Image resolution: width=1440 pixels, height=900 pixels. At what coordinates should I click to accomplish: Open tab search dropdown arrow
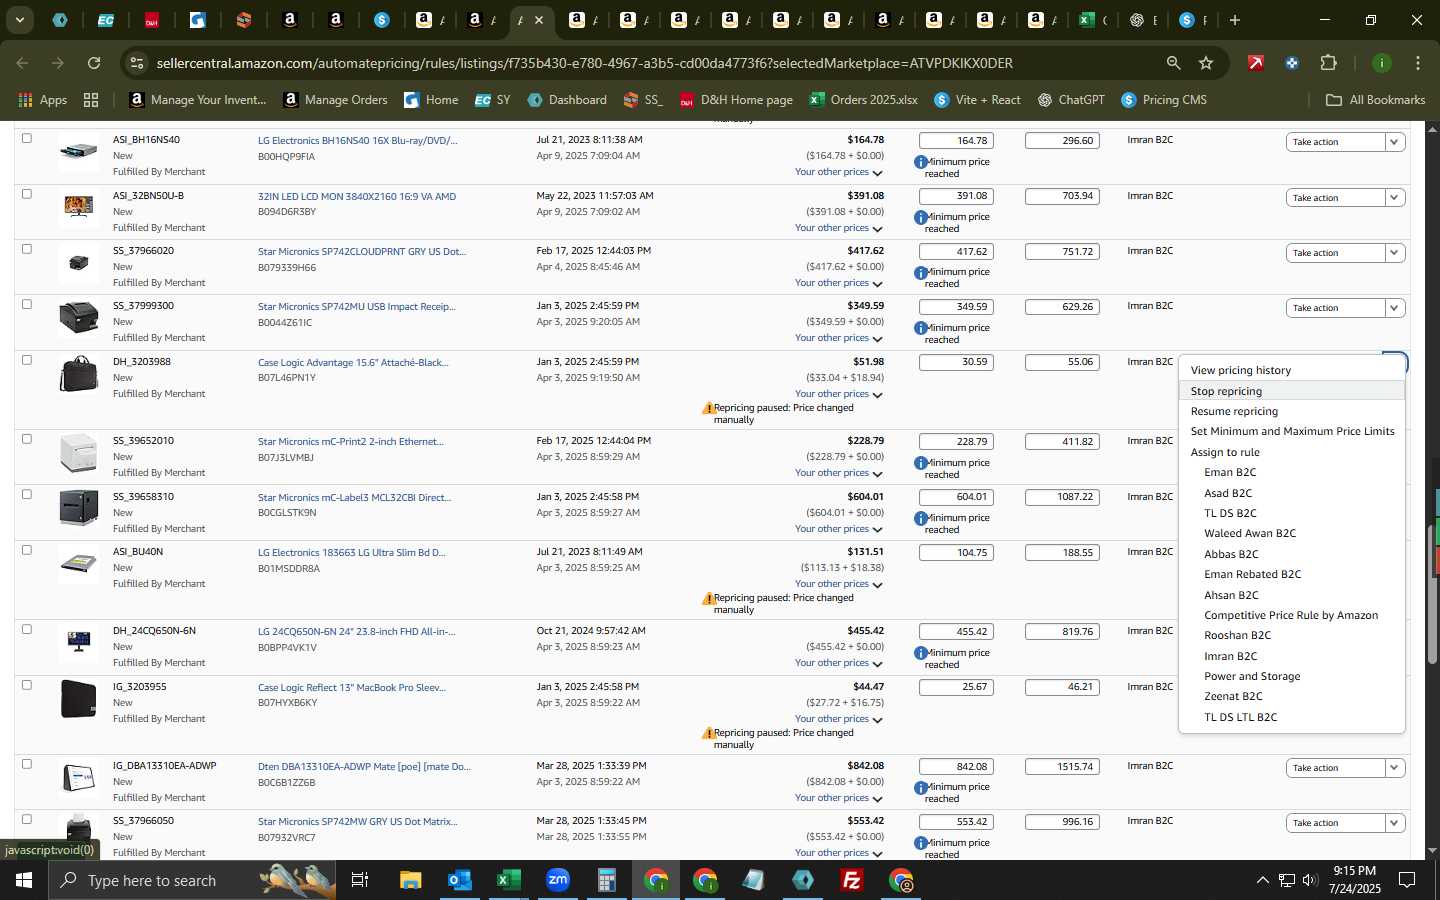pos(19,20)
